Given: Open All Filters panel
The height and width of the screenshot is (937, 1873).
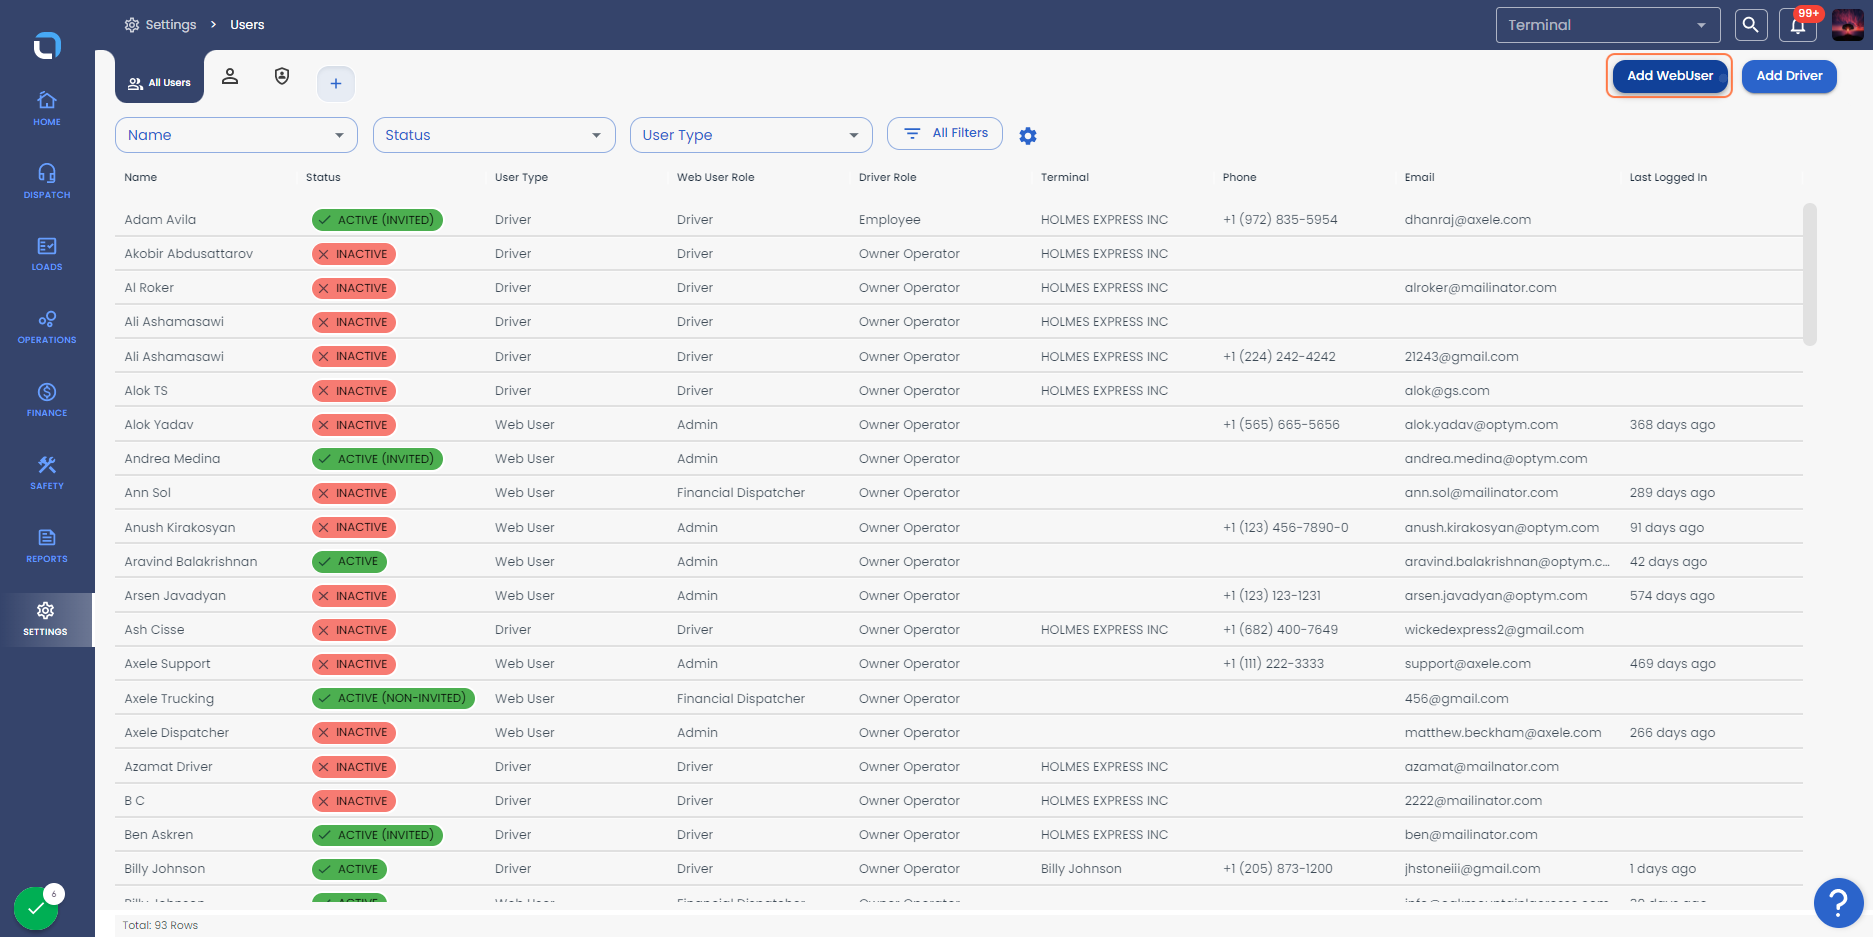Looking at the screenshot, I should 945,133.
